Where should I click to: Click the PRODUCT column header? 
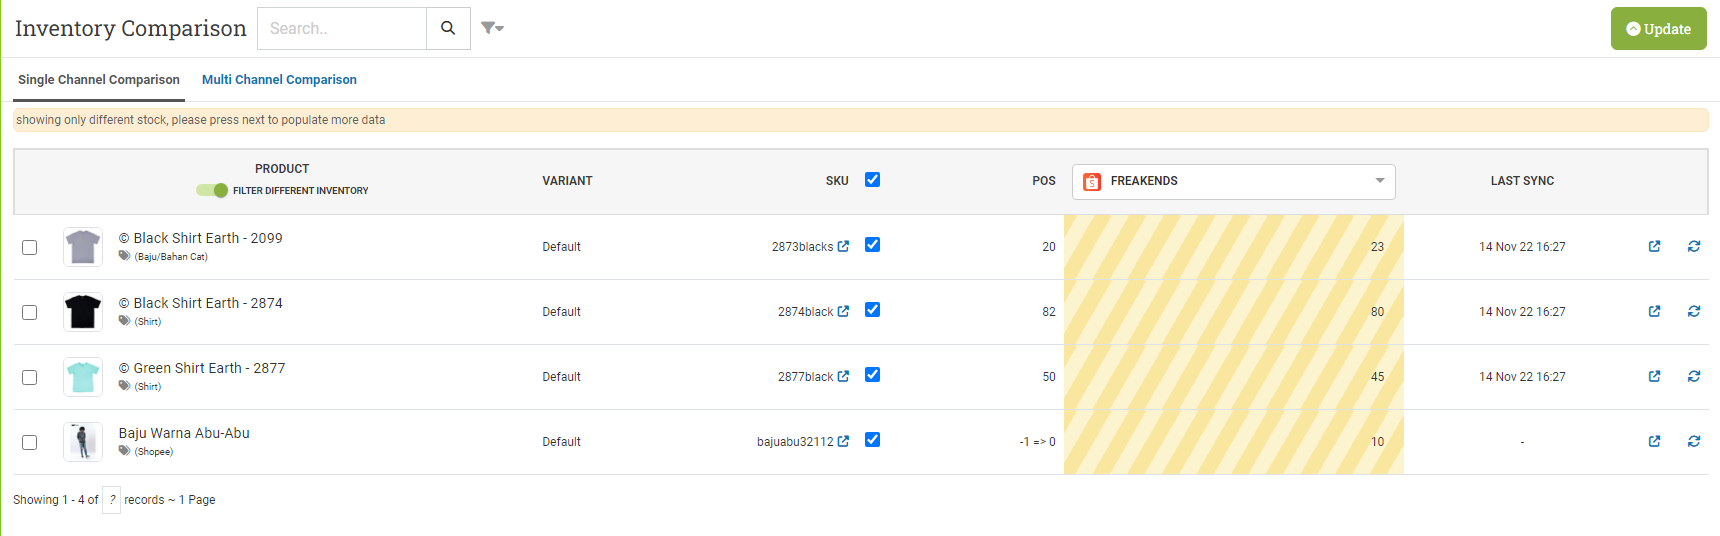click(x=282, y=169)
